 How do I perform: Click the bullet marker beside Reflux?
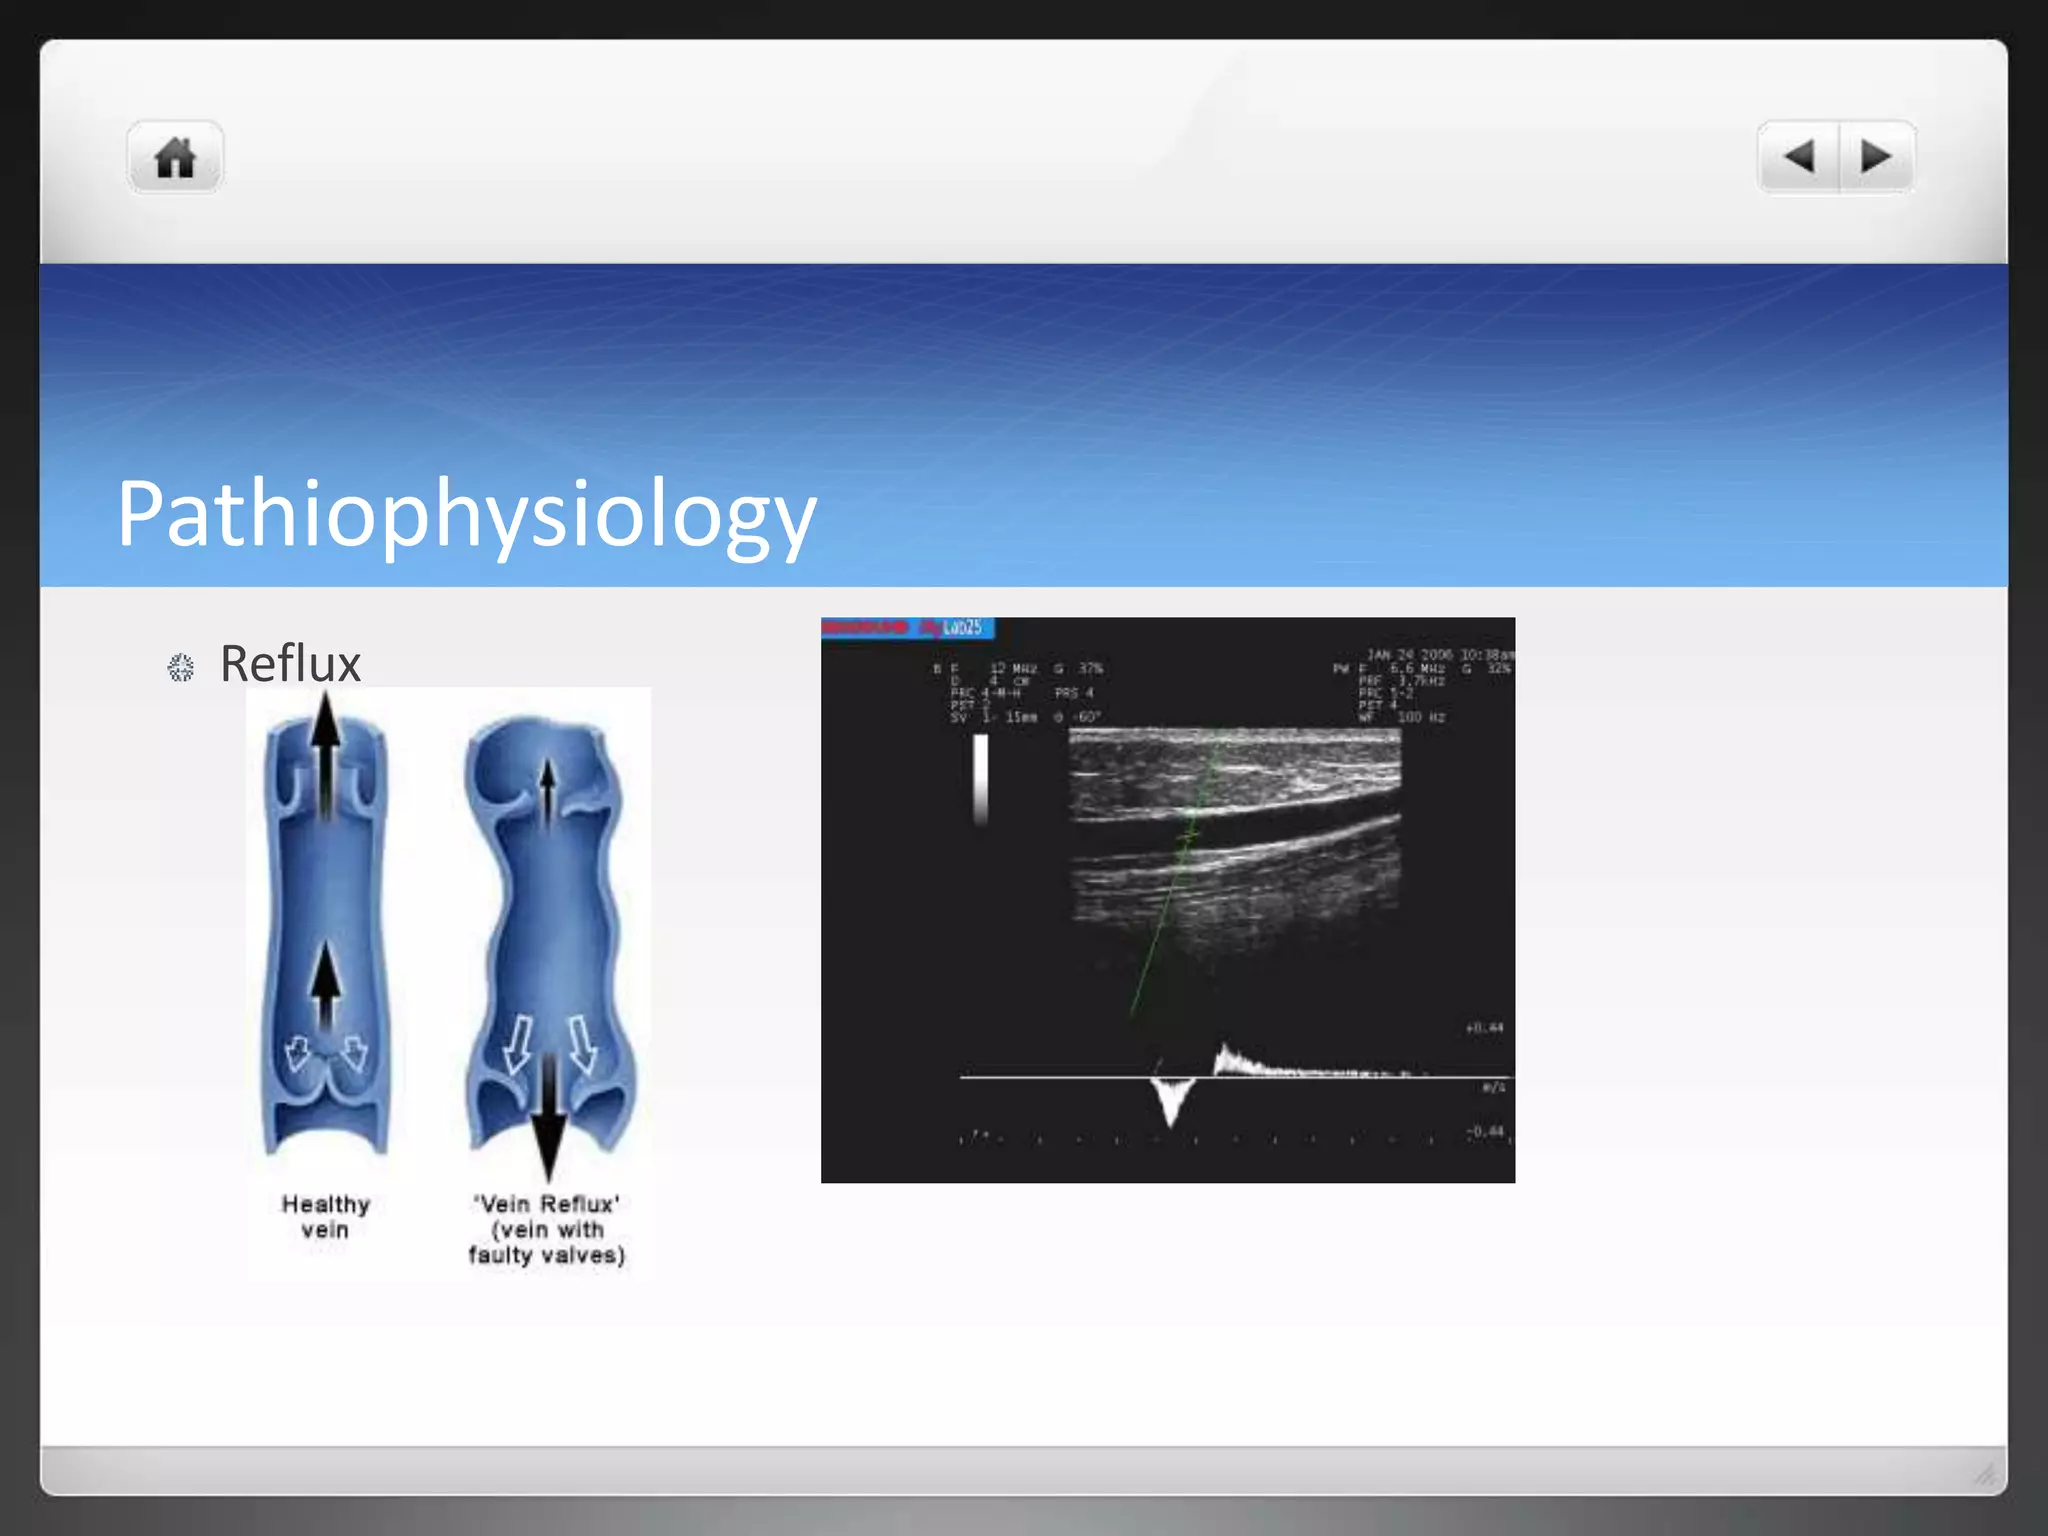181,667
